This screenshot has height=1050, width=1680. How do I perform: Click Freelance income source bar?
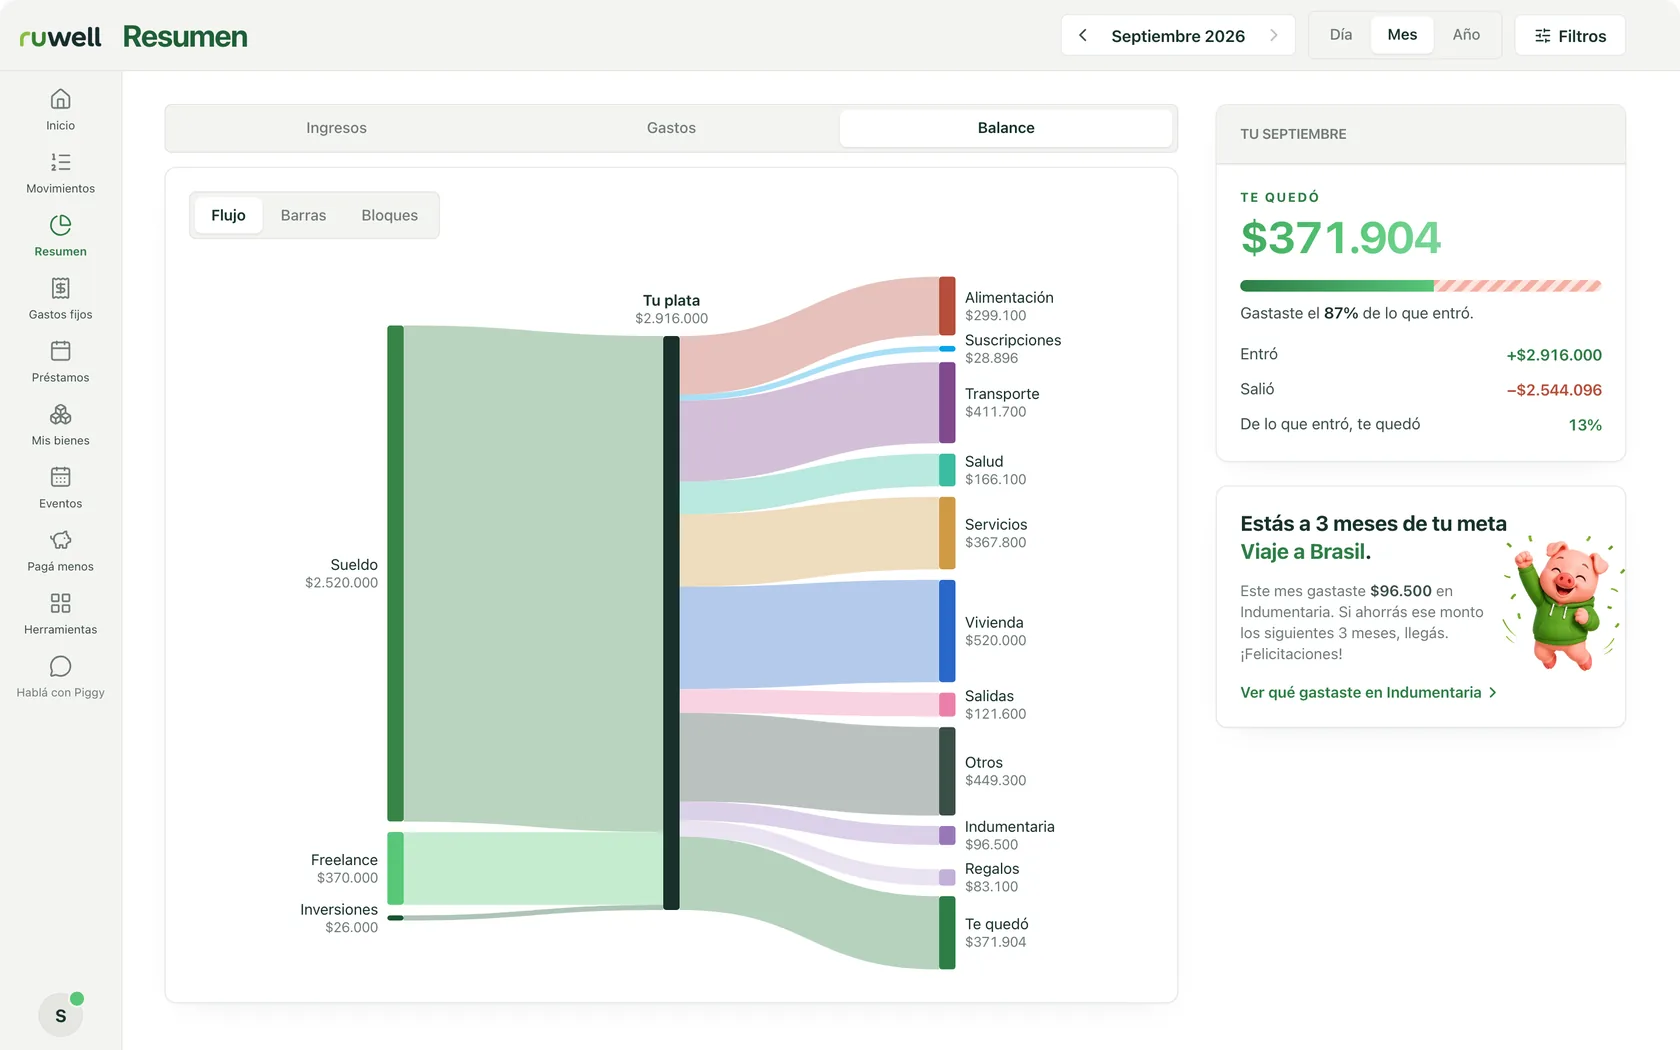click(x=396, y=868)
